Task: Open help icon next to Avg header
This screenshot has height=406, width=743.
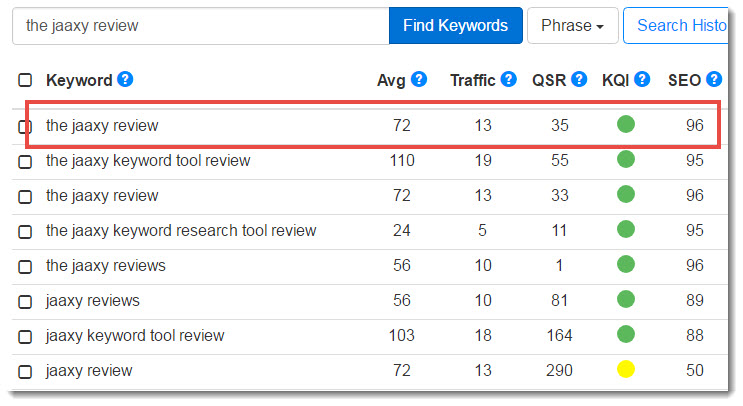Action: [419, 79]
